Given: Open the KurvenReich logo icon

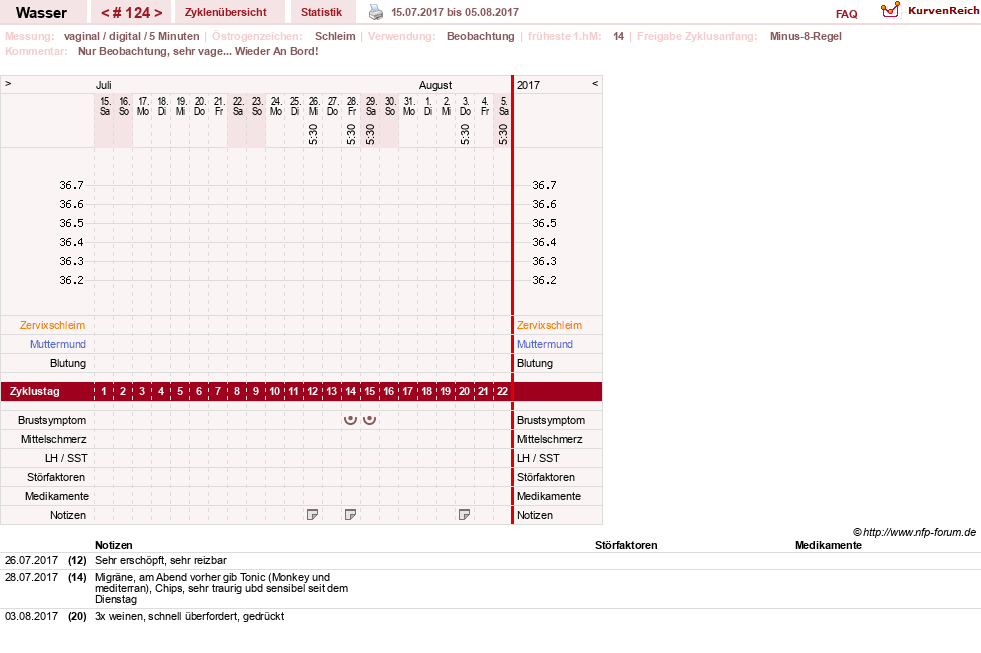Looking at the screenshot, I should coord(890,10).
